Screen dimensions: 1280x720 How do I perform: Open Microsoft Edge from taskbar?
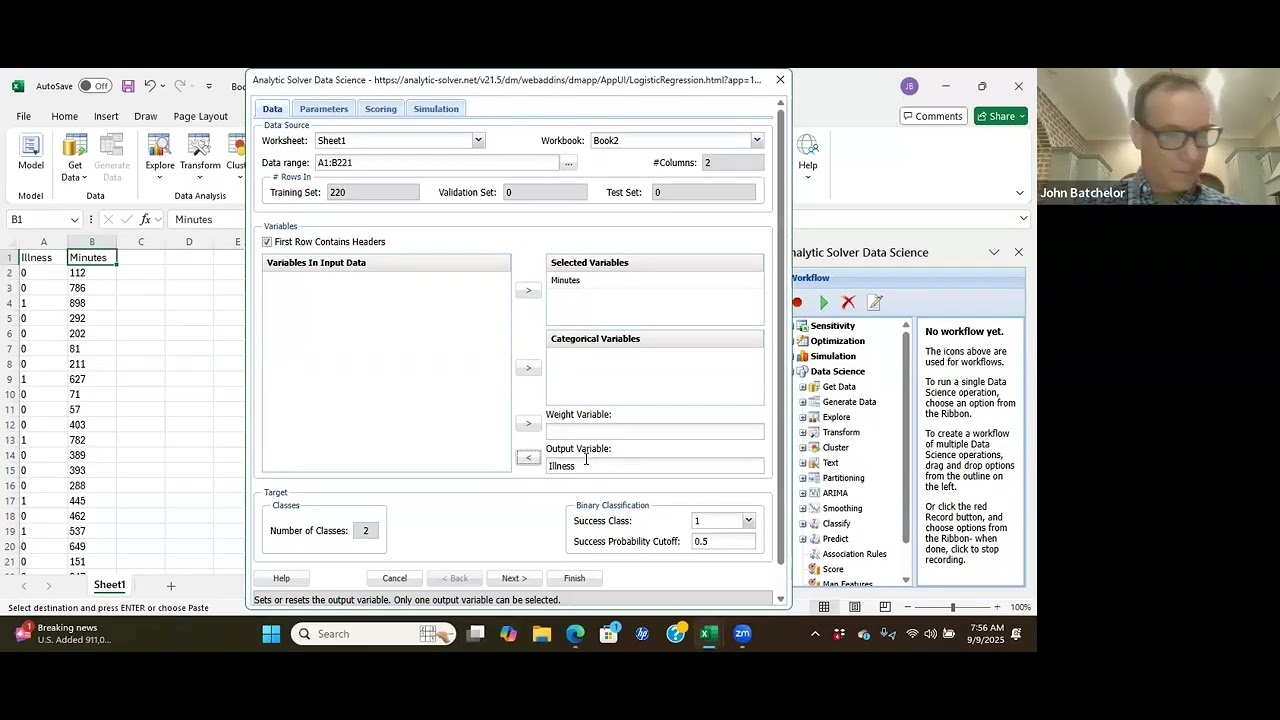click(x=575, y=633)
